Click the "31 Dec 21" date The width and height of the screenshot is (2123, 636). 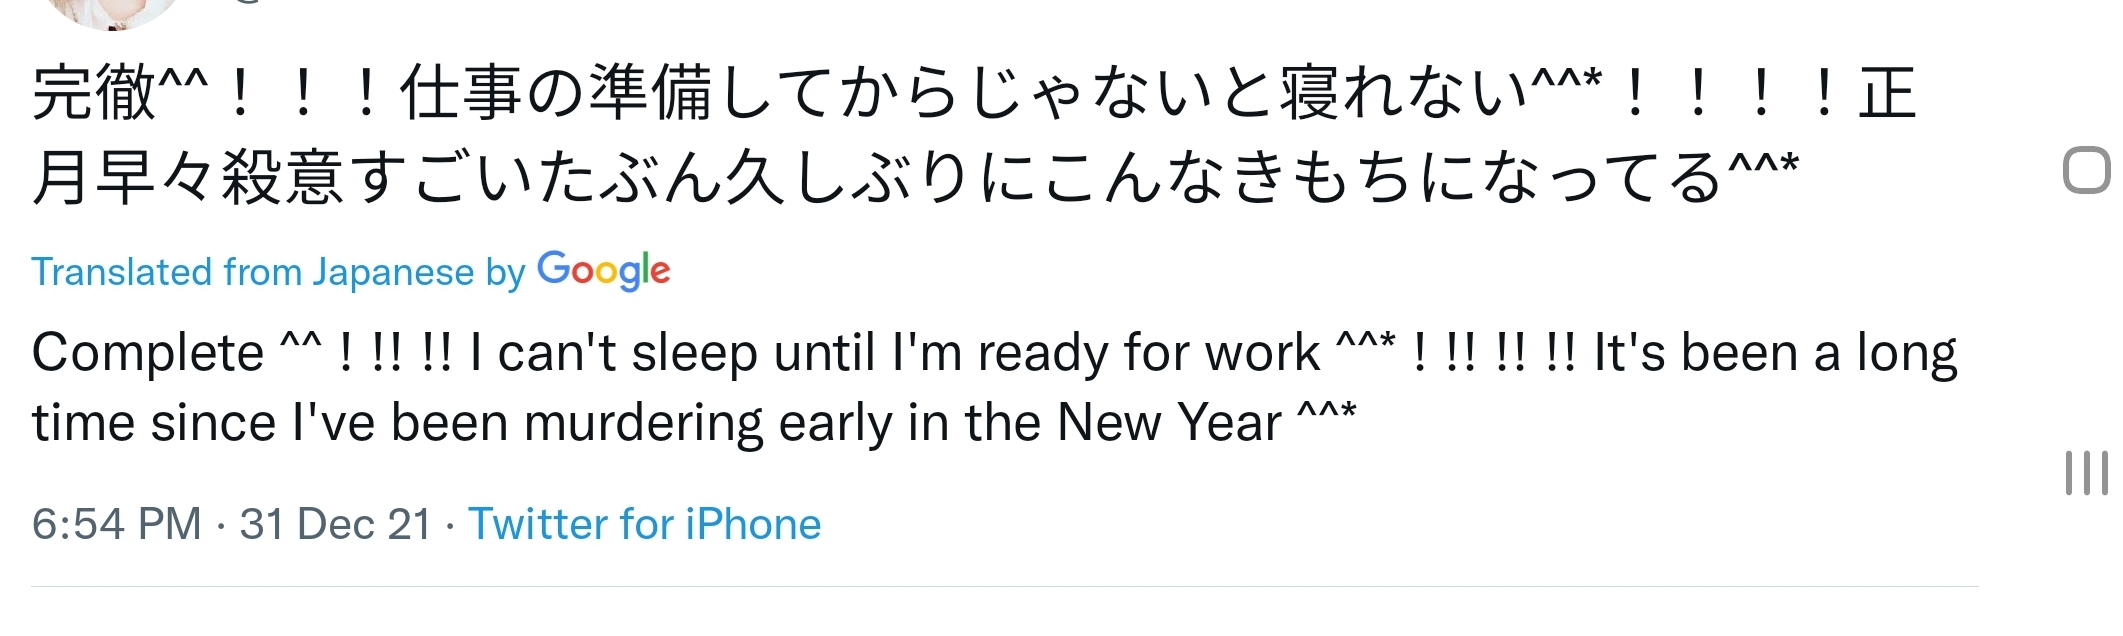335,524
